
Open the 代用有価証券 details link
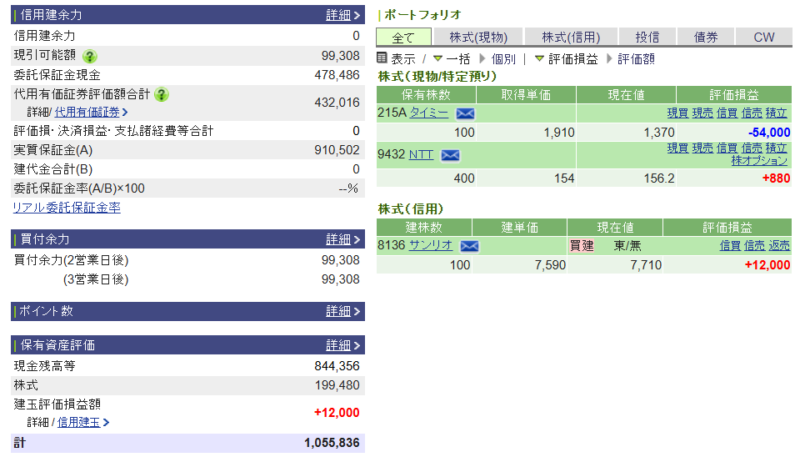(x=86, y=112)
